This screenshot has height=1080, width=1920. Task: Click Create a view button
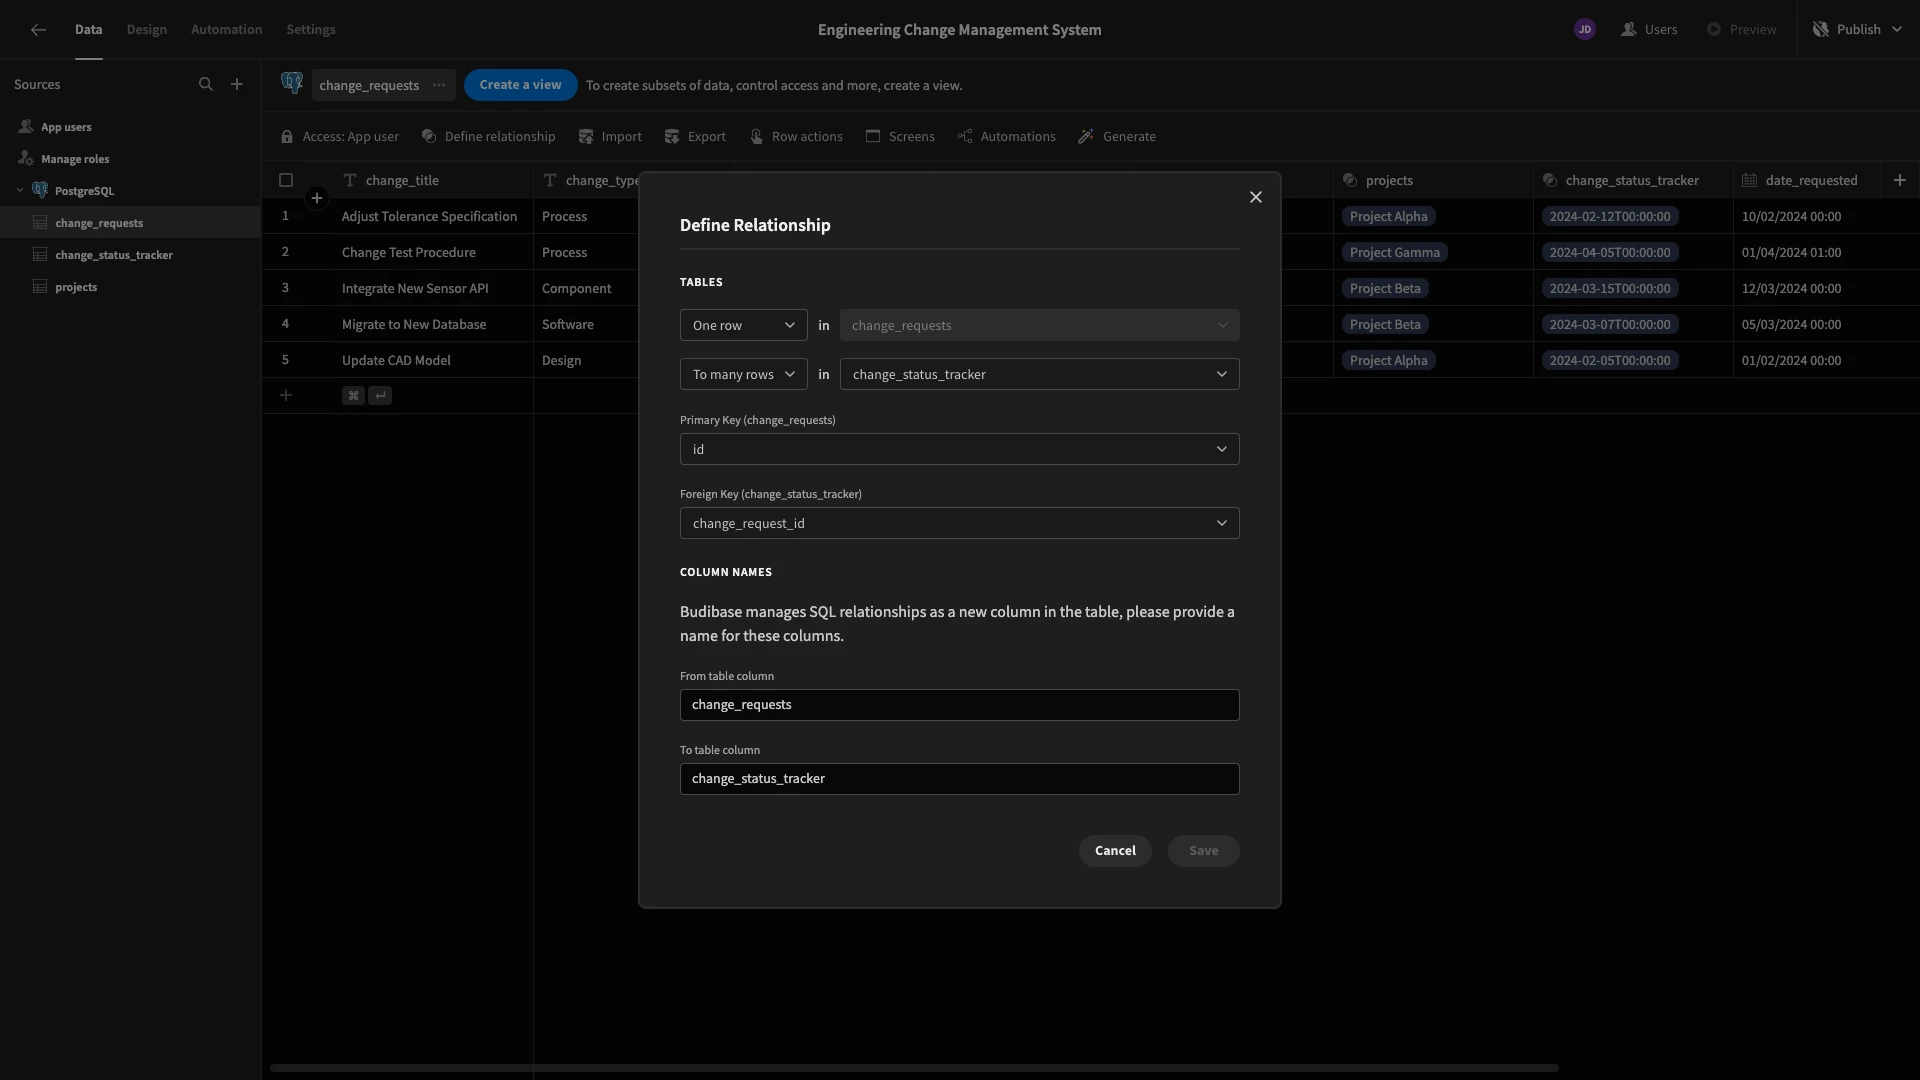pos(520,85)
